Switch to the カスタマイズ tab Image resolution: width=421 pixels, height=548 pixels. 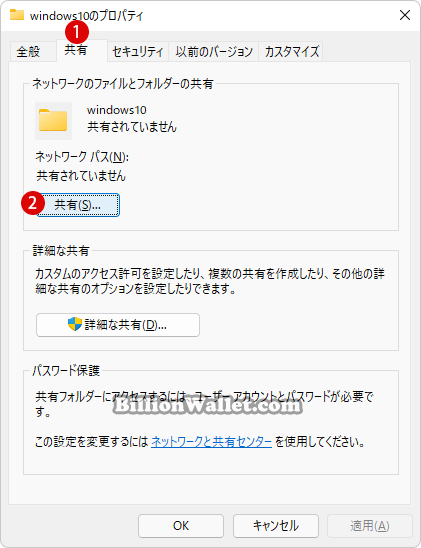click(x=291, y=52)
